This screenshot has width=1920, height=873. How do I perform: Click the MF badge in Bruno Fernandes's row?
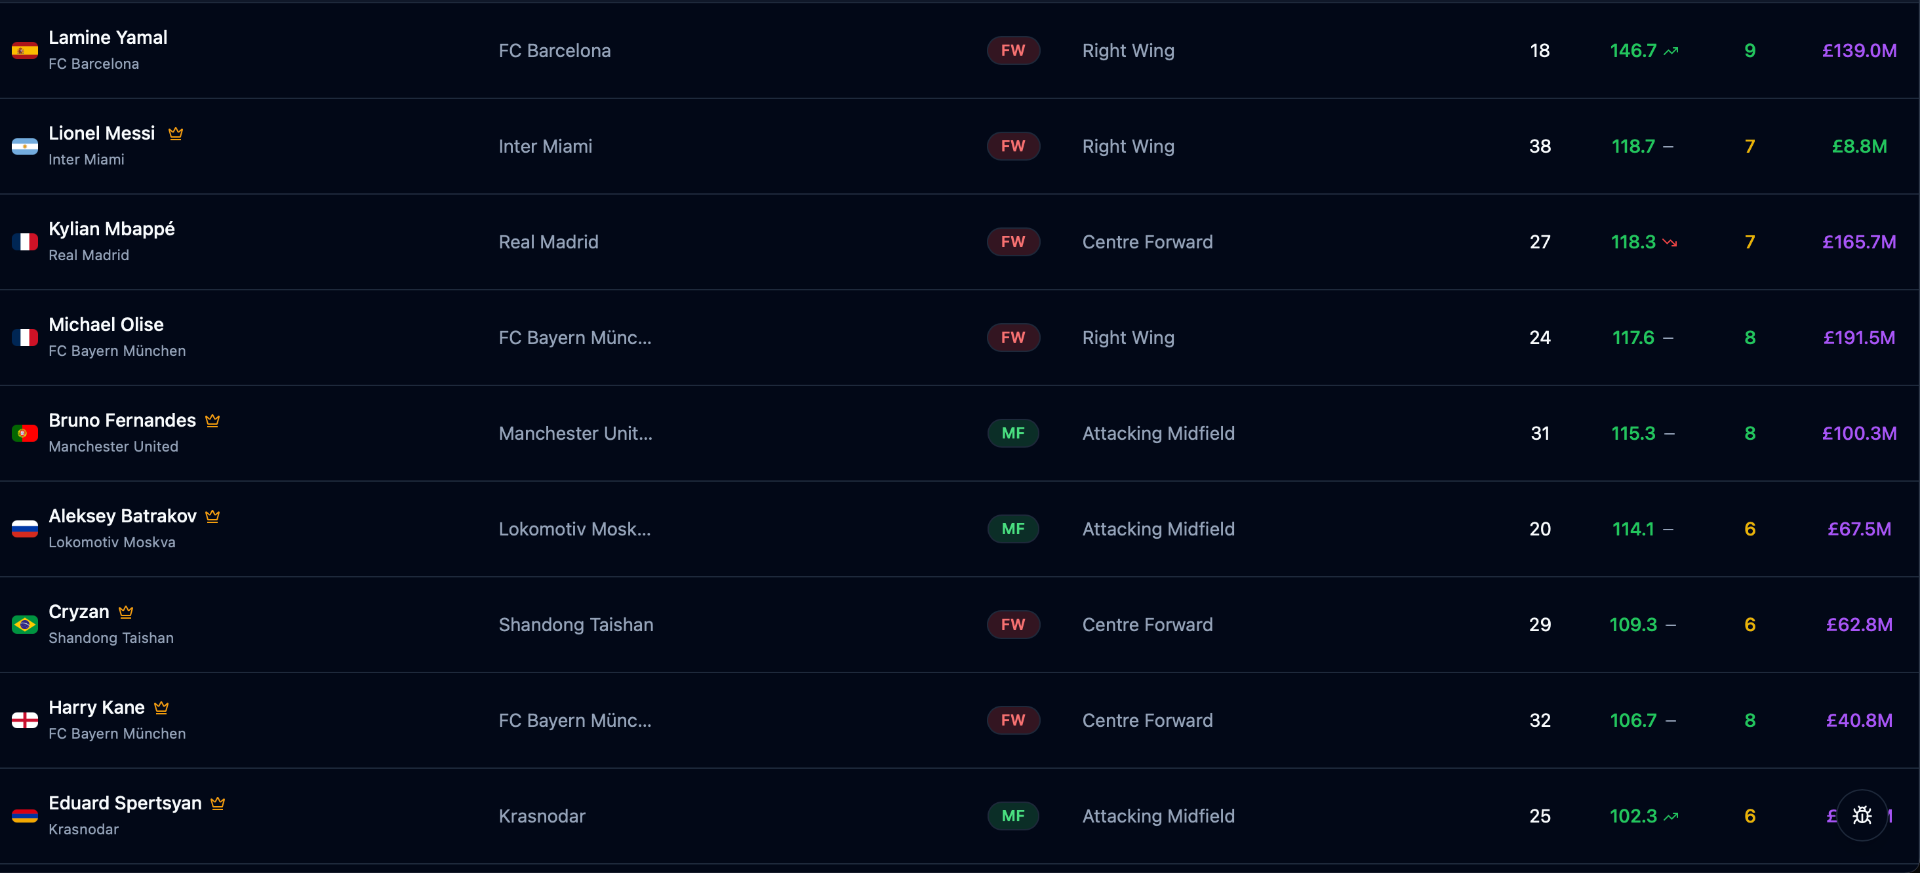click(x=1013, y=434)
